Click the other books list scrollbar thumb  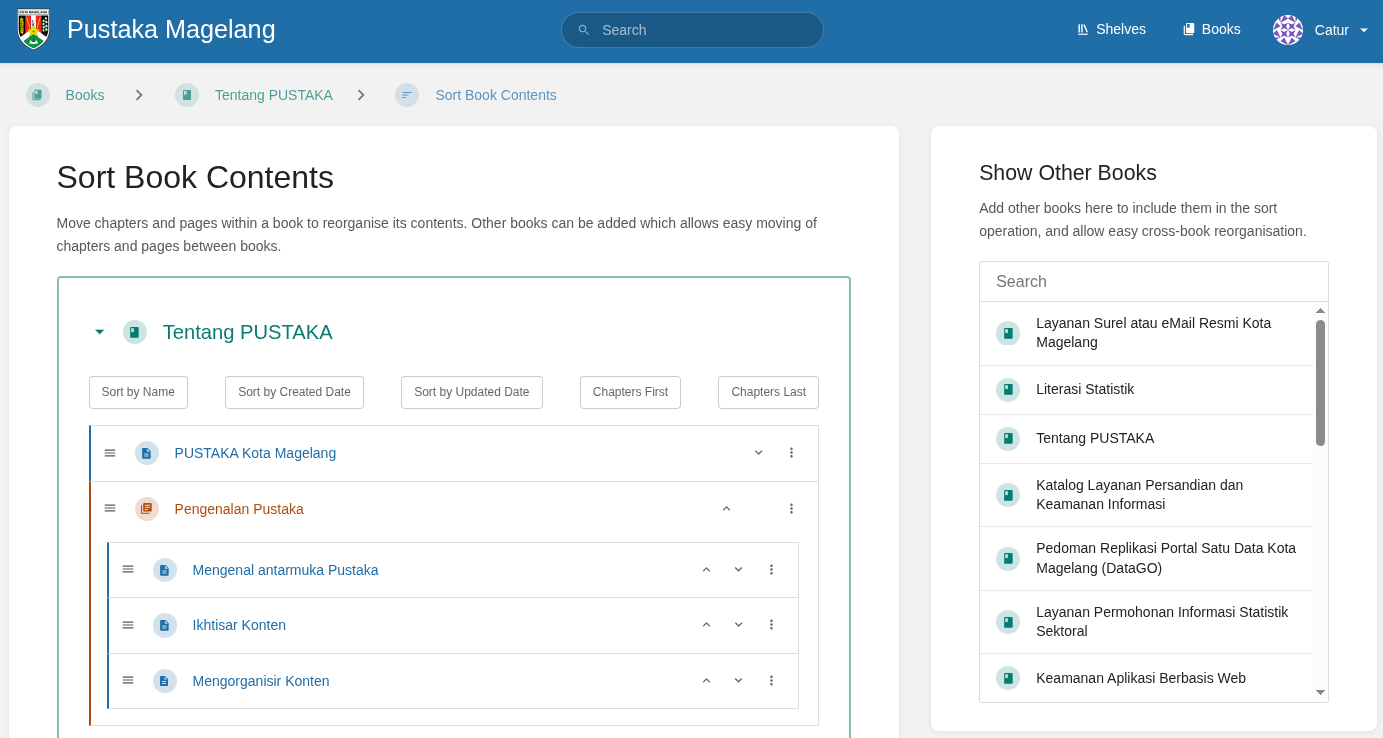pyautogui.click(x=1320, y=382)
